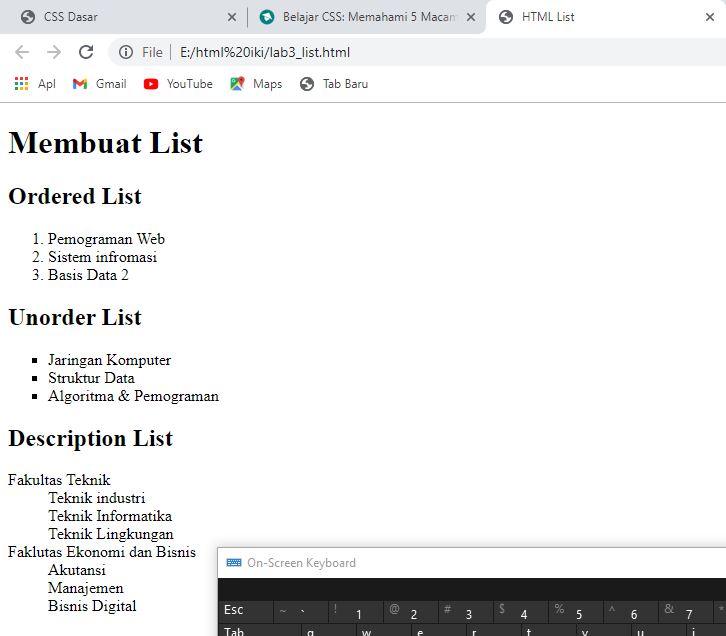Click the Ordered List heading
The height and width of the screenshot is (636, 726).
[x=75, y=196]
